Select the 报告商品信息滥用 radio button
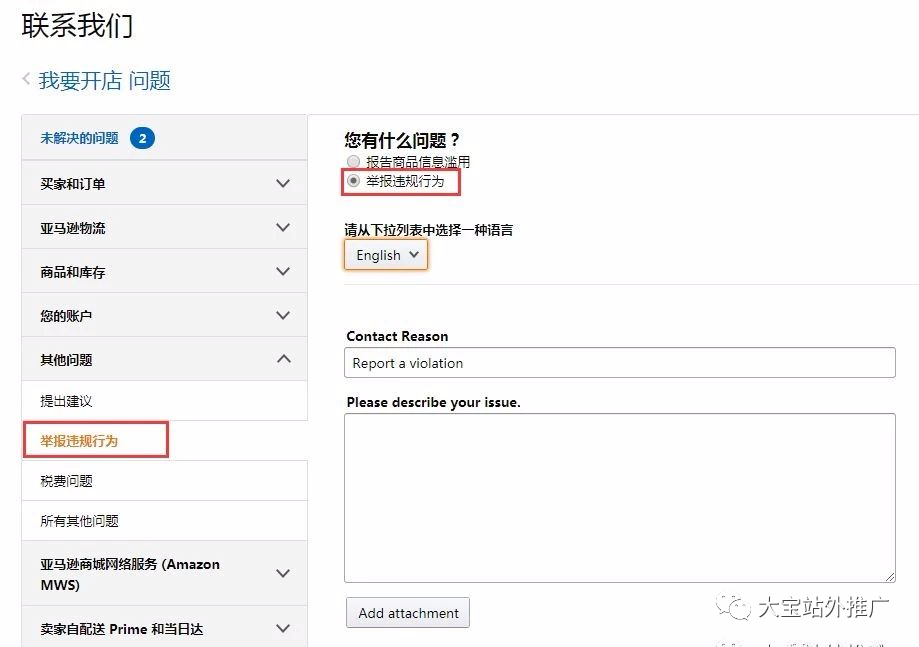 click(353, 162)
